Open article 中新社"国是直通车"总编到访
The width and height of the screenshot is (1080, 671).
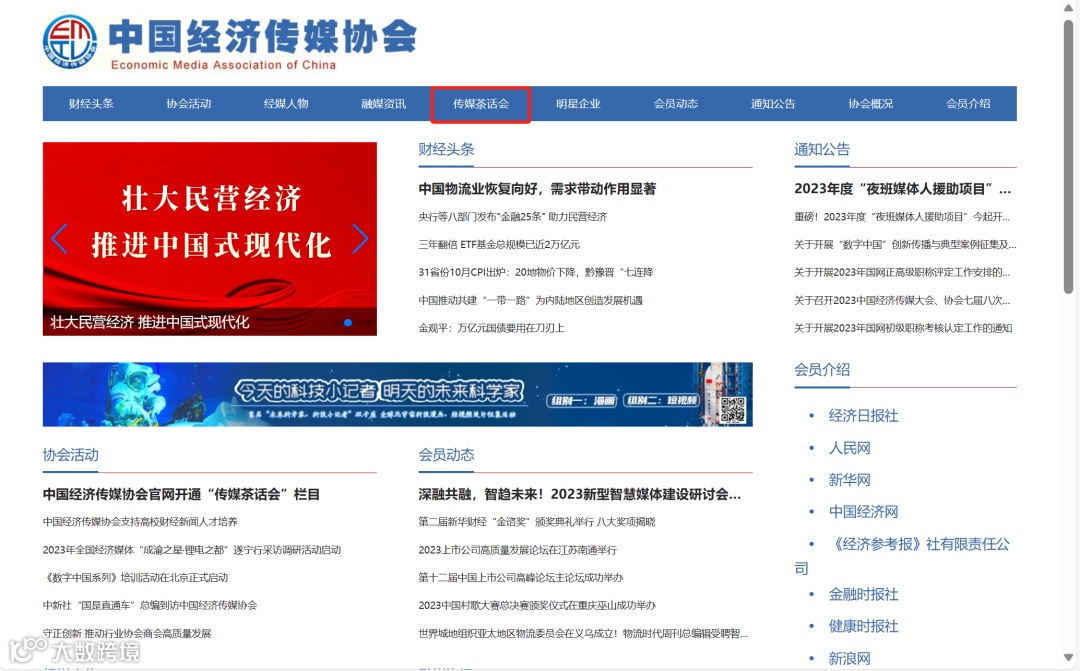[149, 606]
